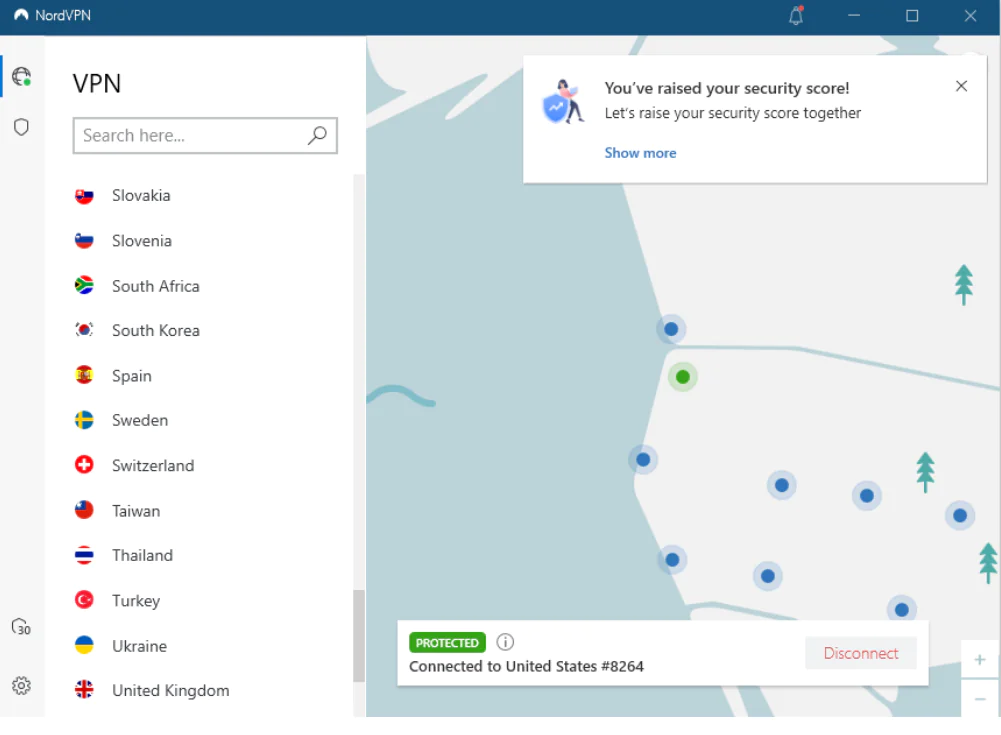Click the notification bell in the title bar
This screenshot has width=1001, height=735.
(795, 15)
